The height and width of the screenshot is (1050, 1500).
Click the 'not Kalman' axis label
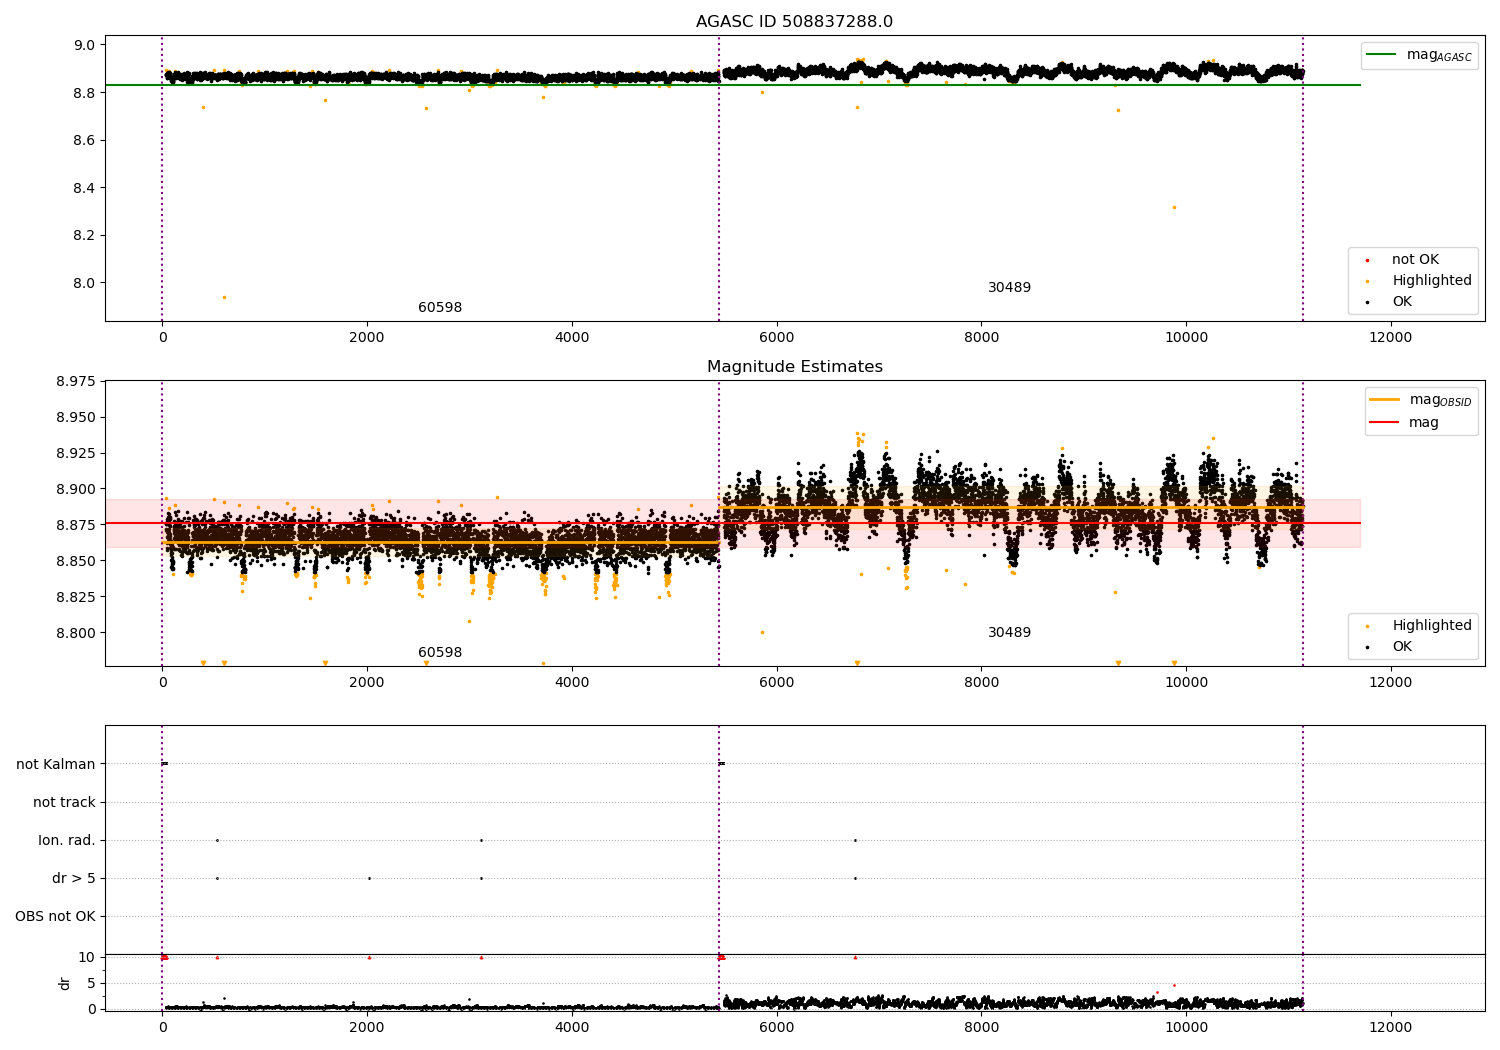56,764
